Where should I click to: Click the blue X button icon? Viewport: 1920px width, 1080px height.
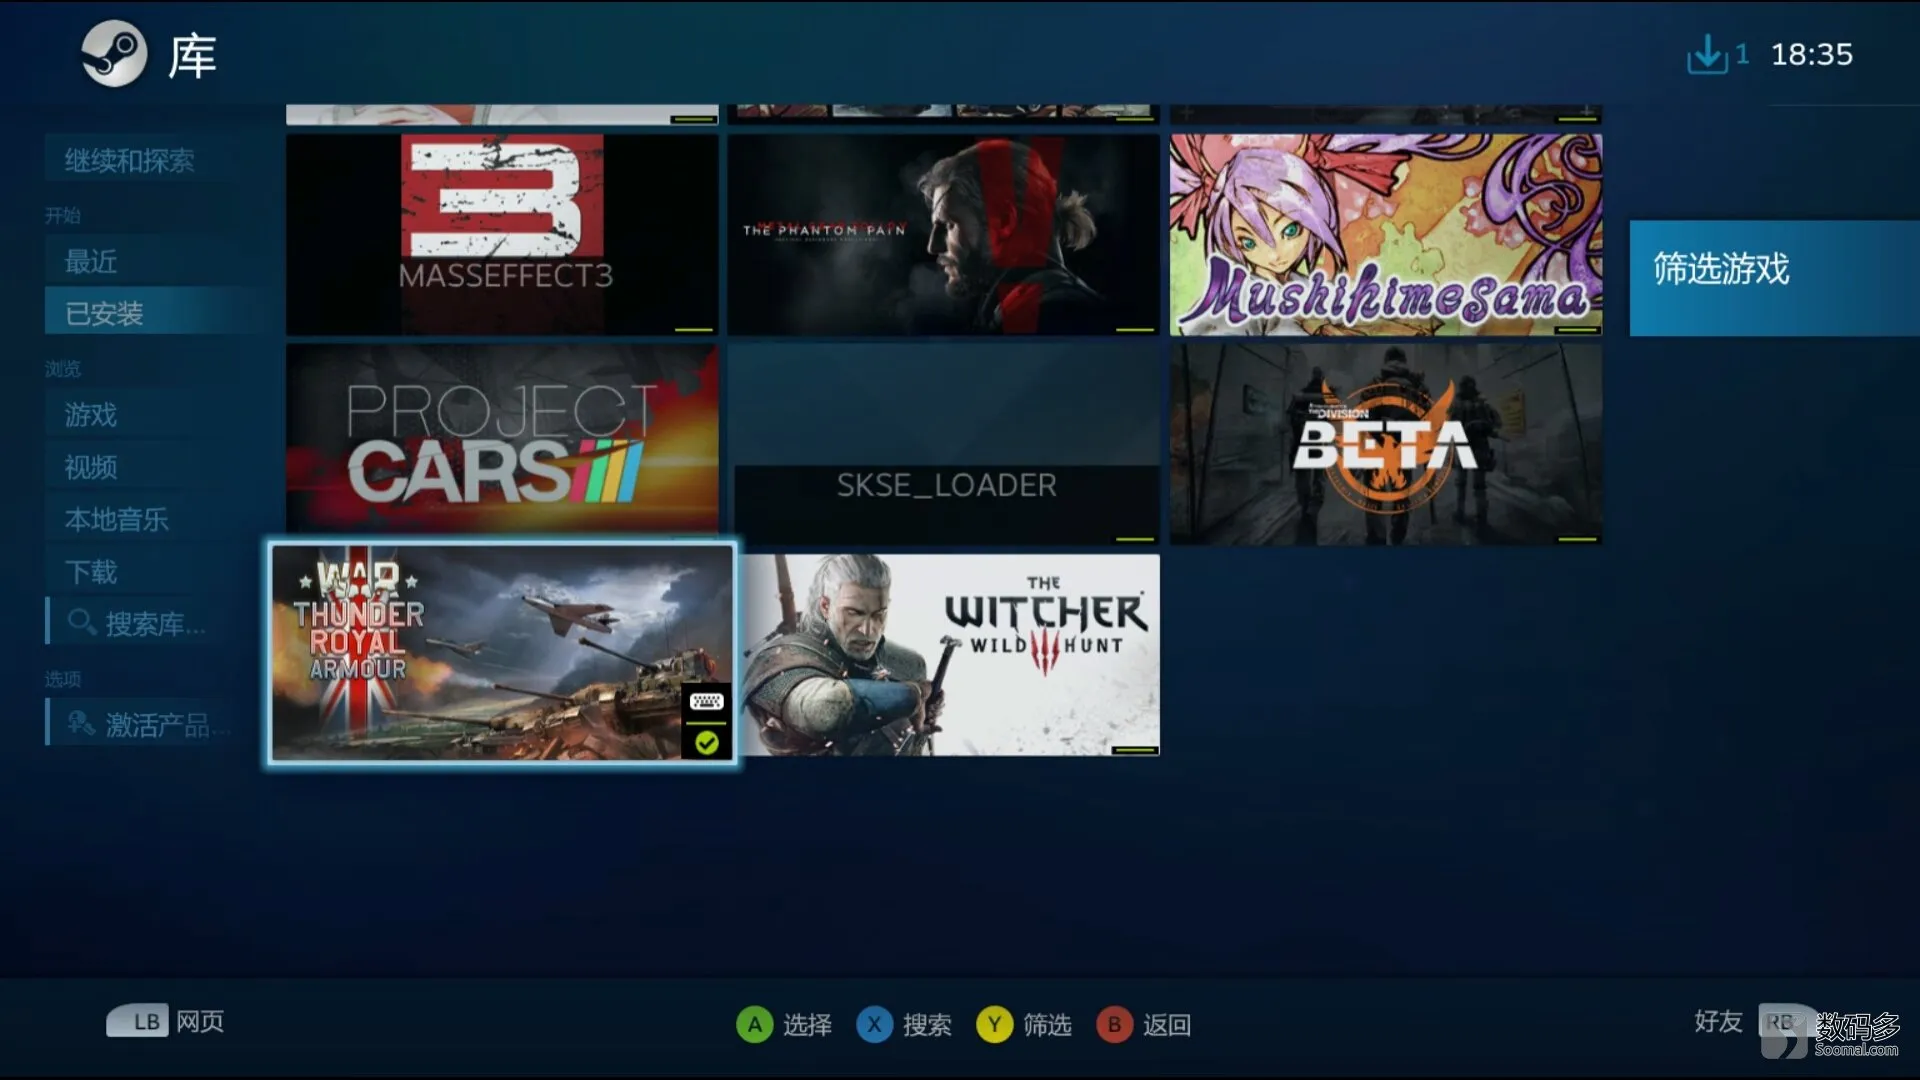pyautogui.click(x=875, y=1025)
